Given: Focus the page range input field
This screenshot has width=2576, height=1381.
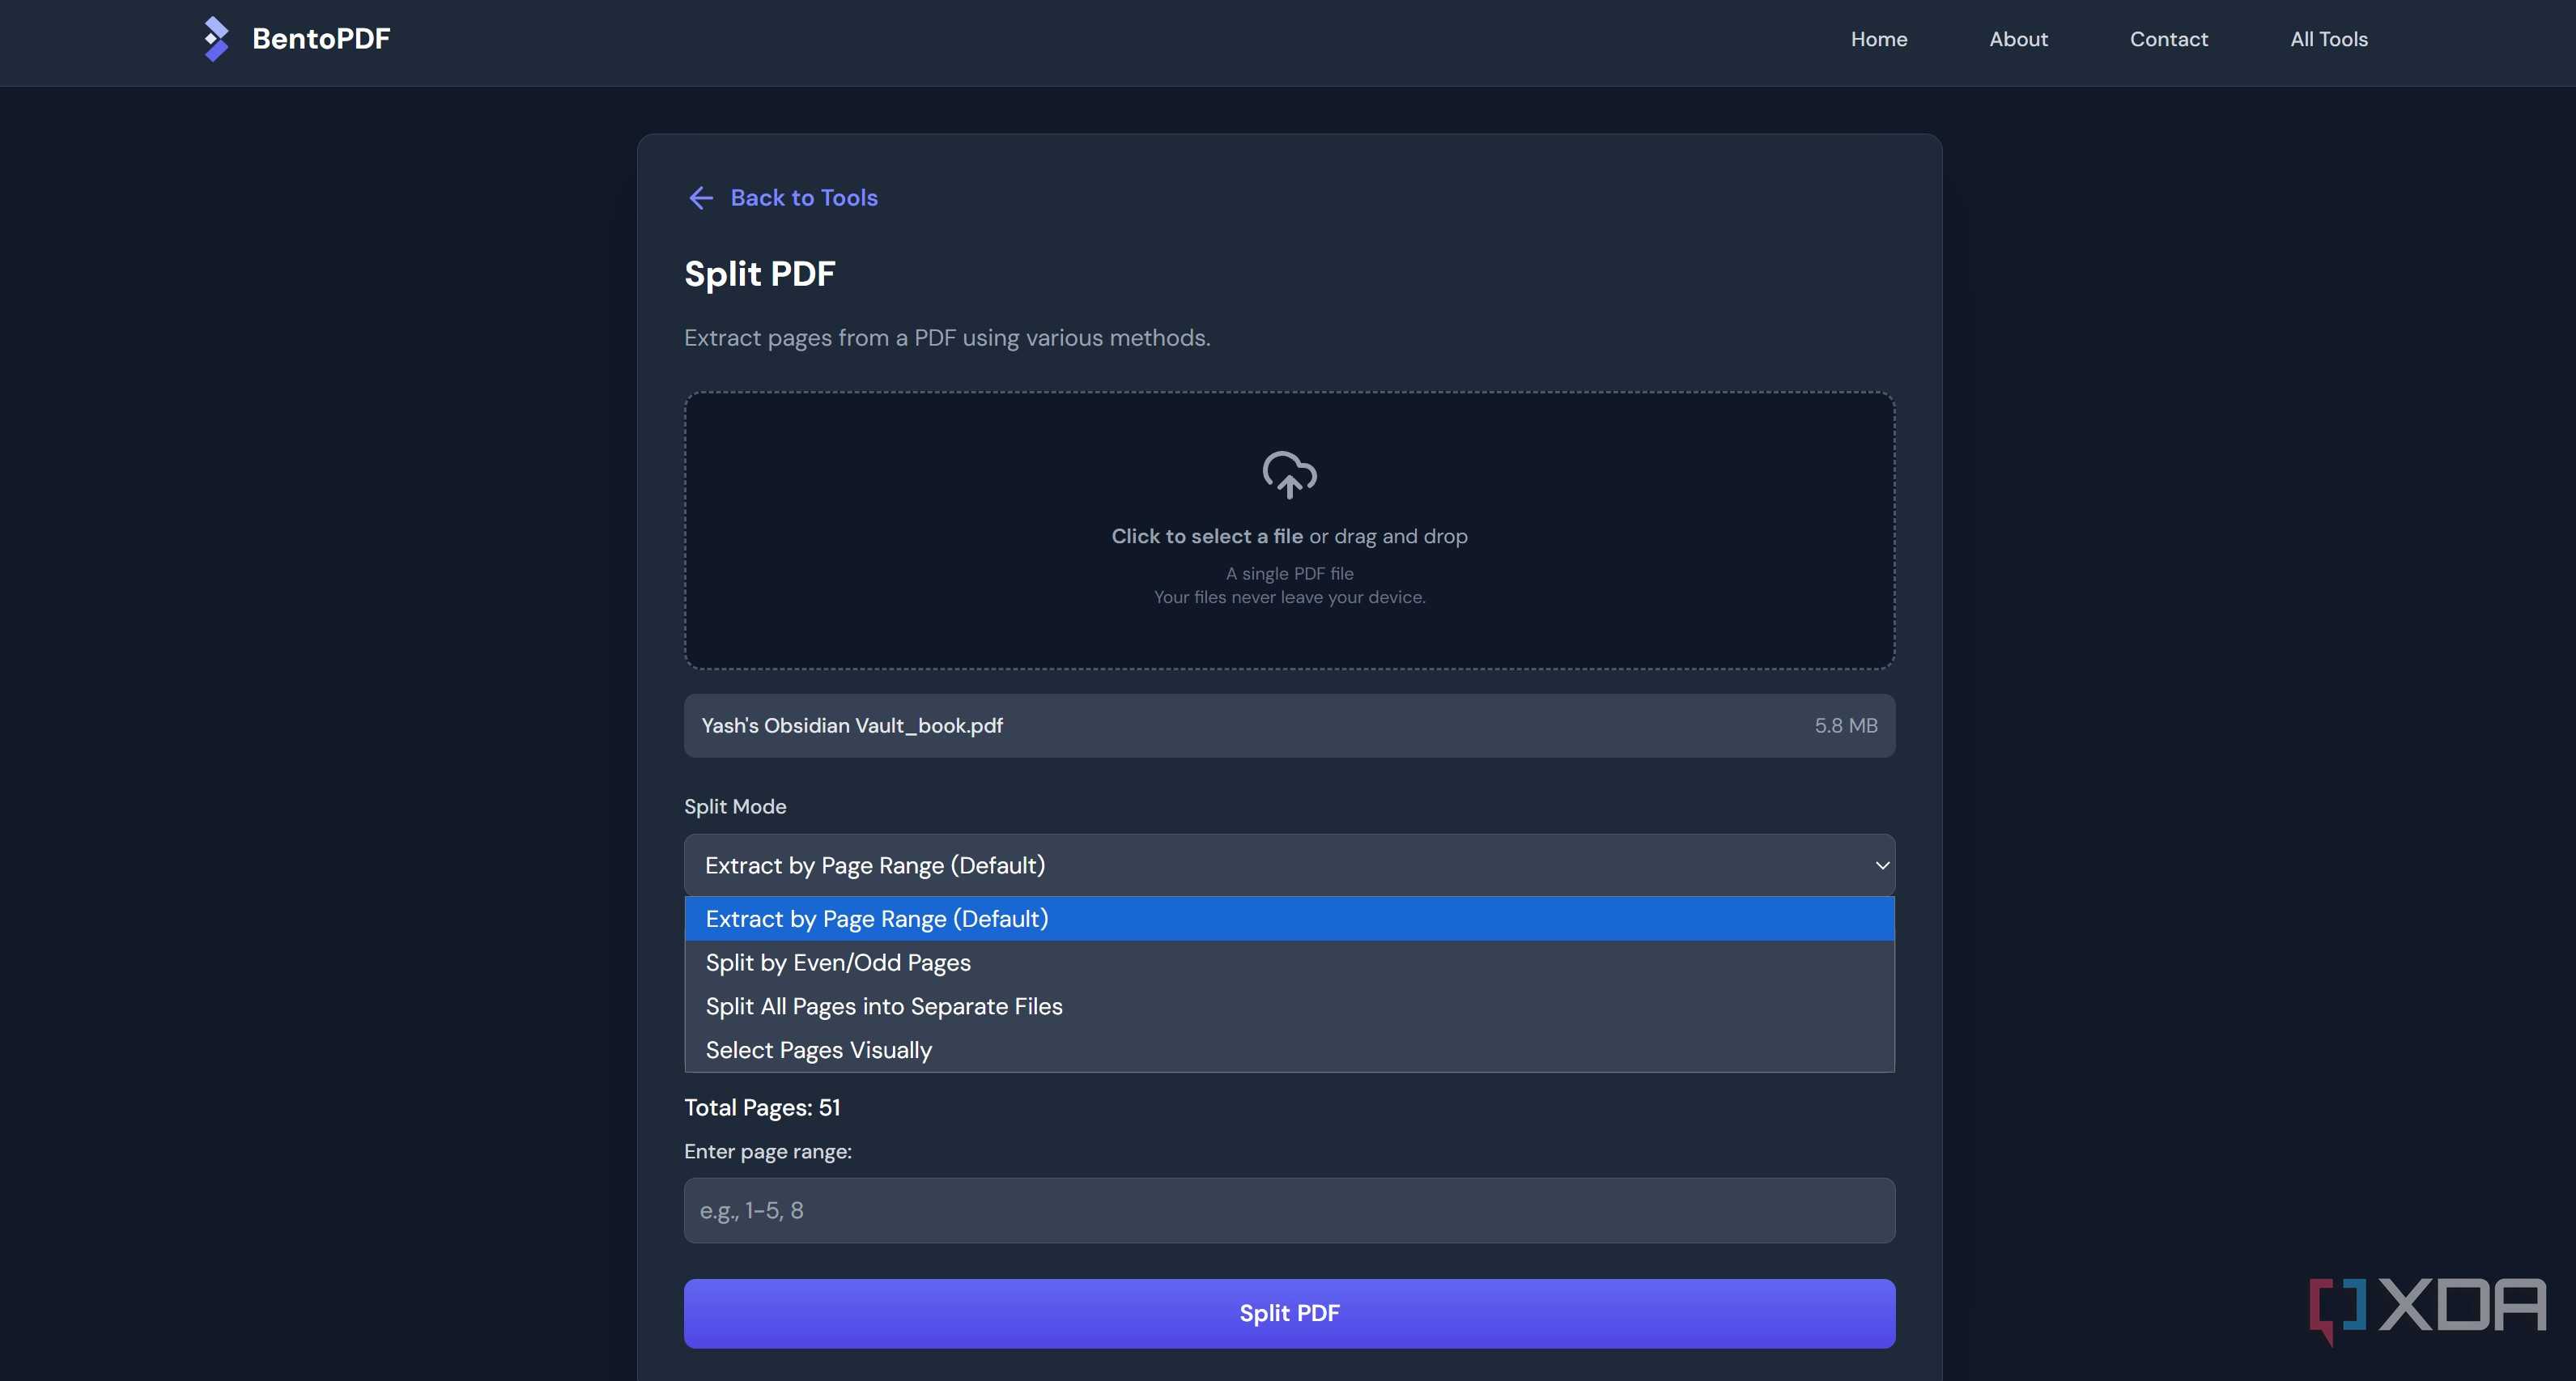Looking at the screenshot, I should click(1289, 1210).
